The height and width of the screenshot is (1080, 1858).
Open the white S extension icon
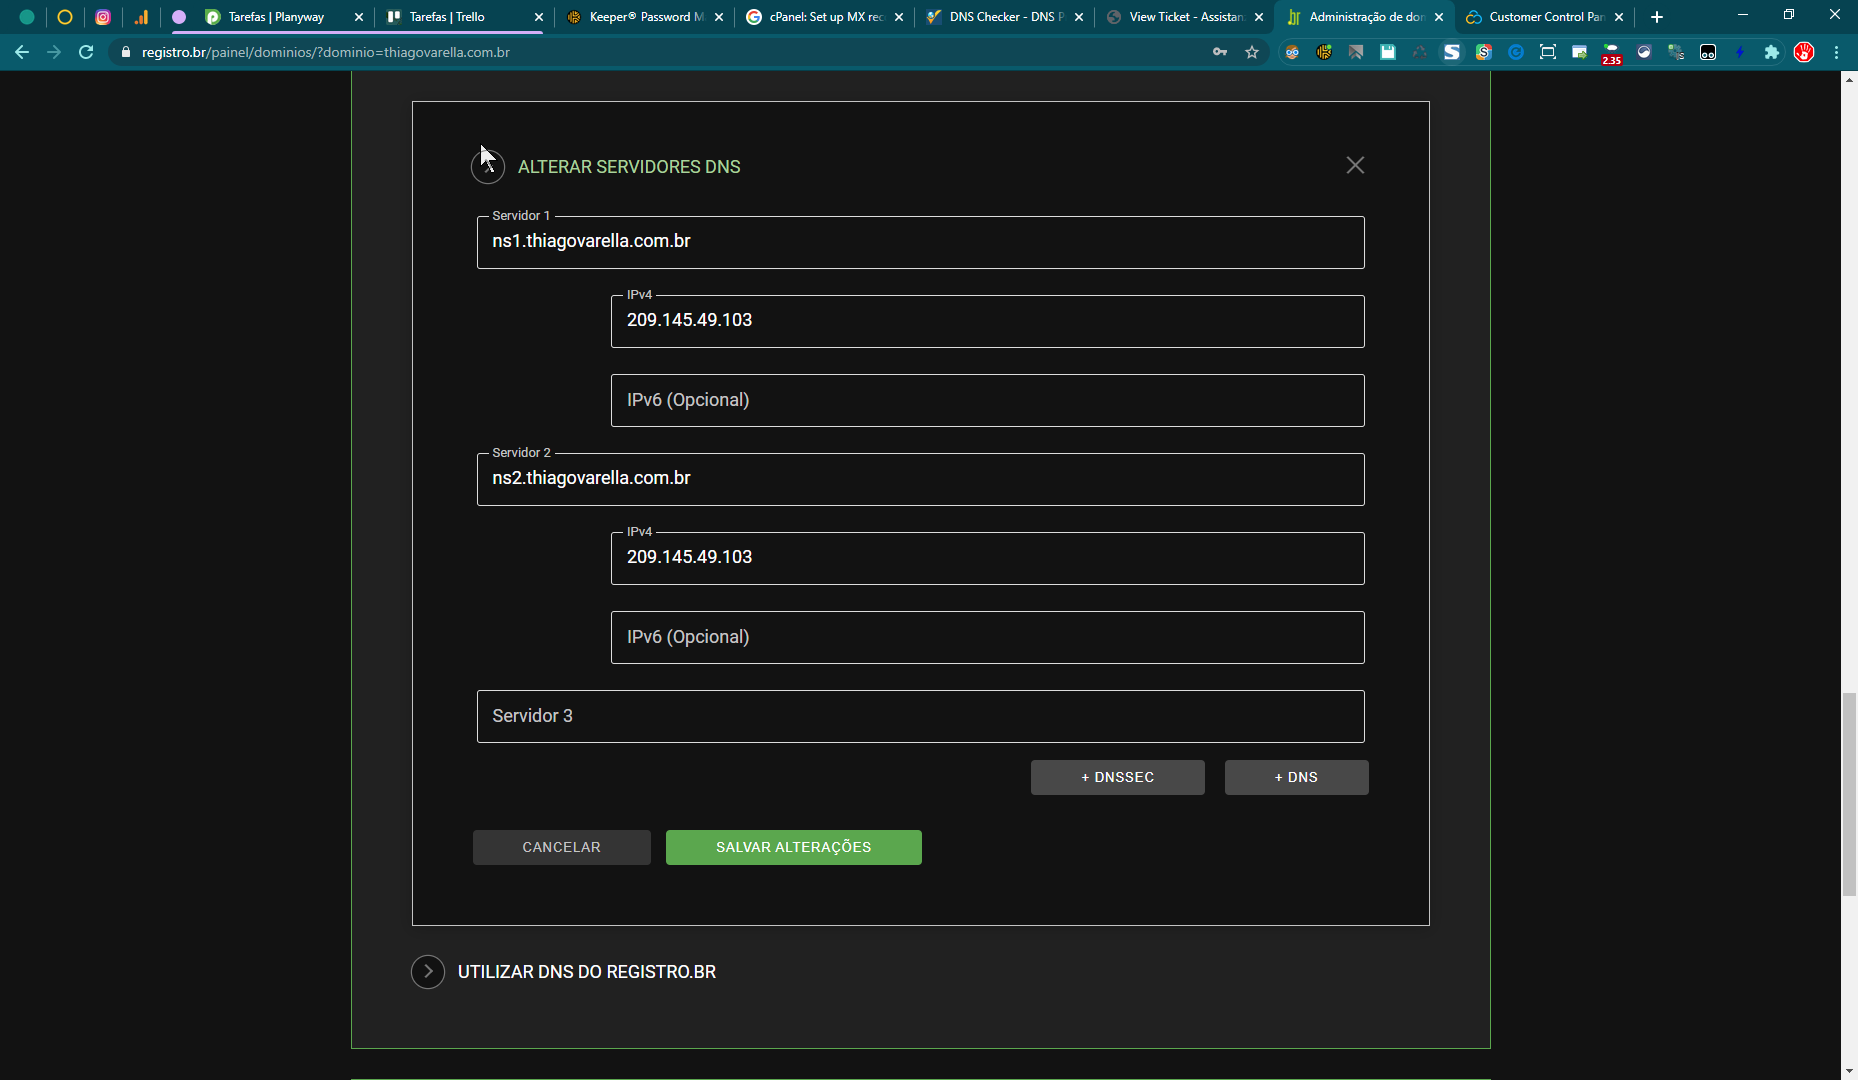coord(1452,52)
